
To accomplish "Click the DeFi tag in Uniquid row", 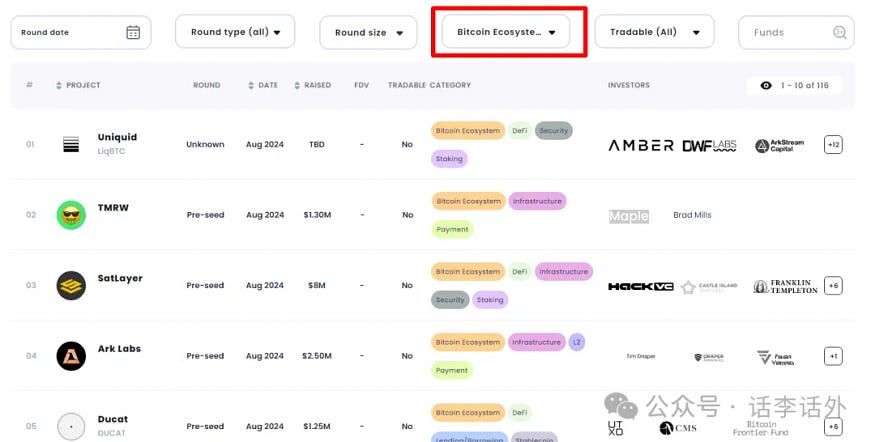I will pos(520,131).
